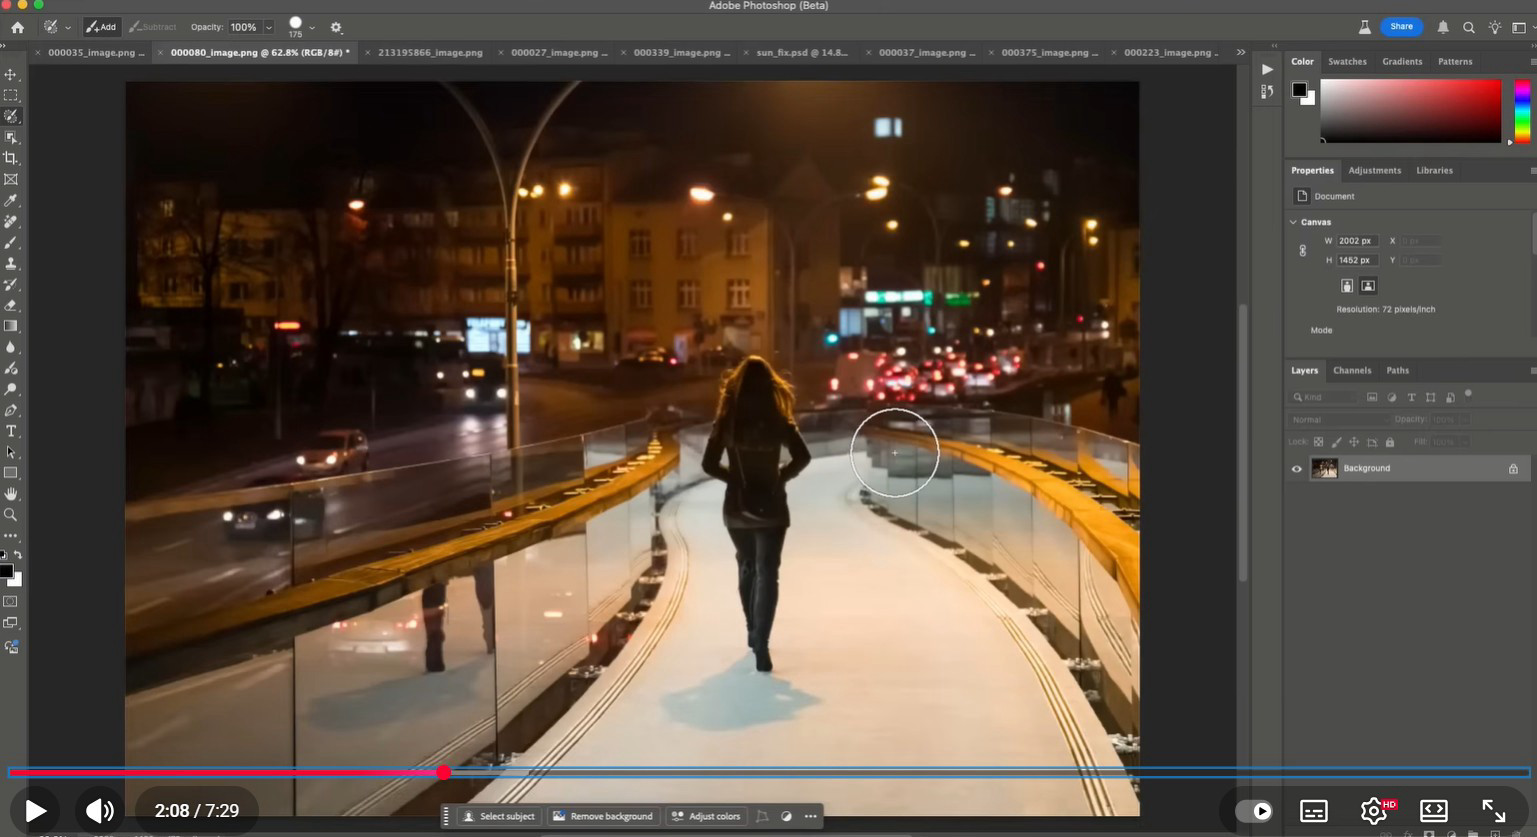Click the Share button

point(1401,27)
